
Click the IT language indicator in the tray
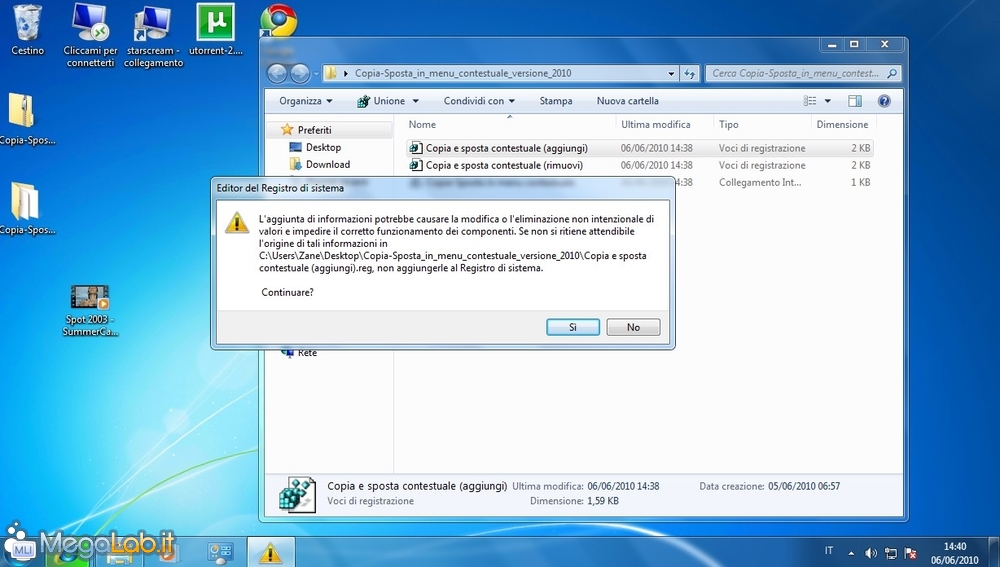828,550
